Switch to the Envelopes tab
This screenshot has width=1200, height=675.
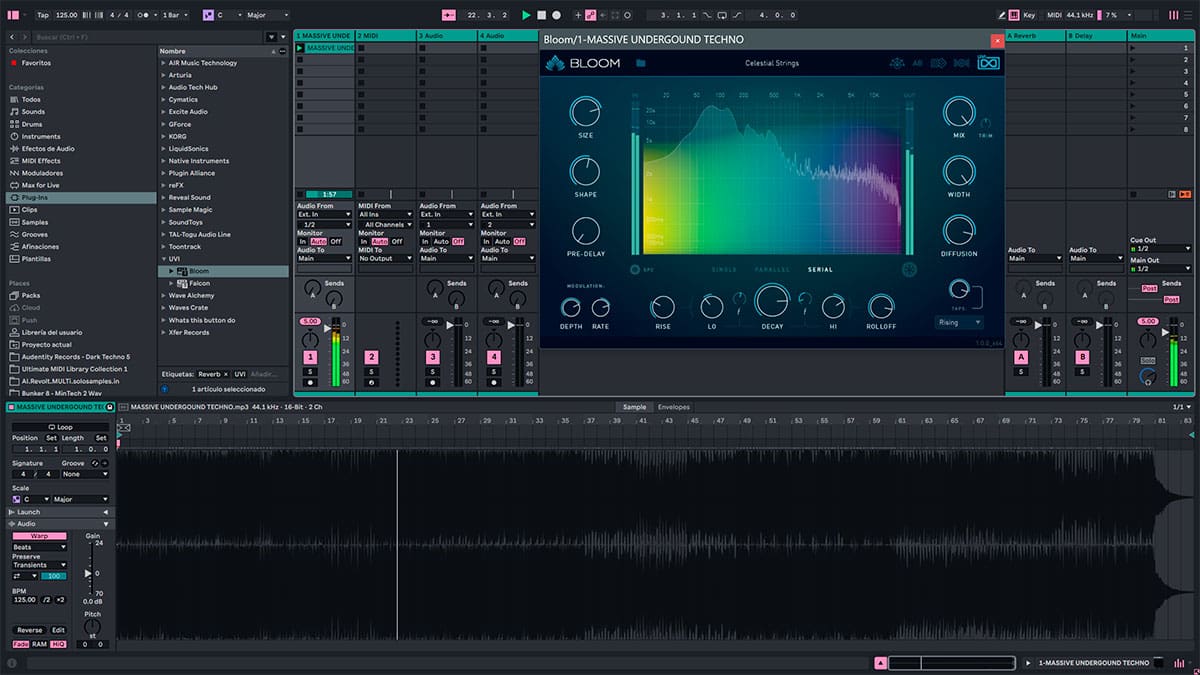click(x=674, y=407)
